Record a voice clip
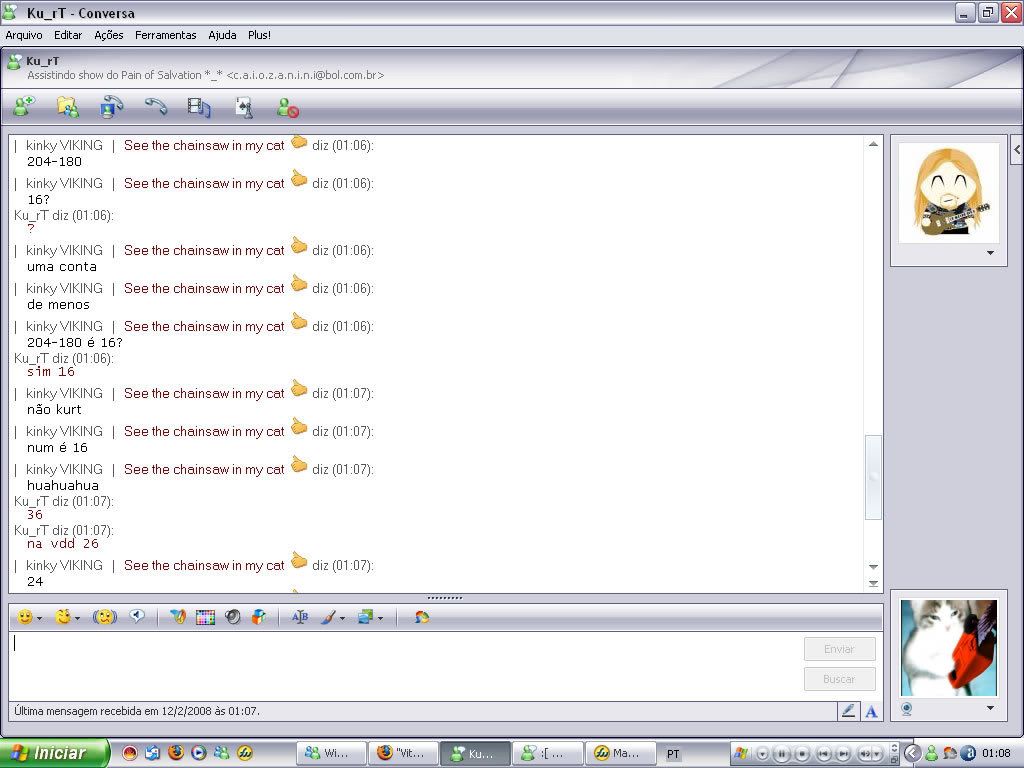Viewport: 1024px width, 768px height. click(136, 616)
